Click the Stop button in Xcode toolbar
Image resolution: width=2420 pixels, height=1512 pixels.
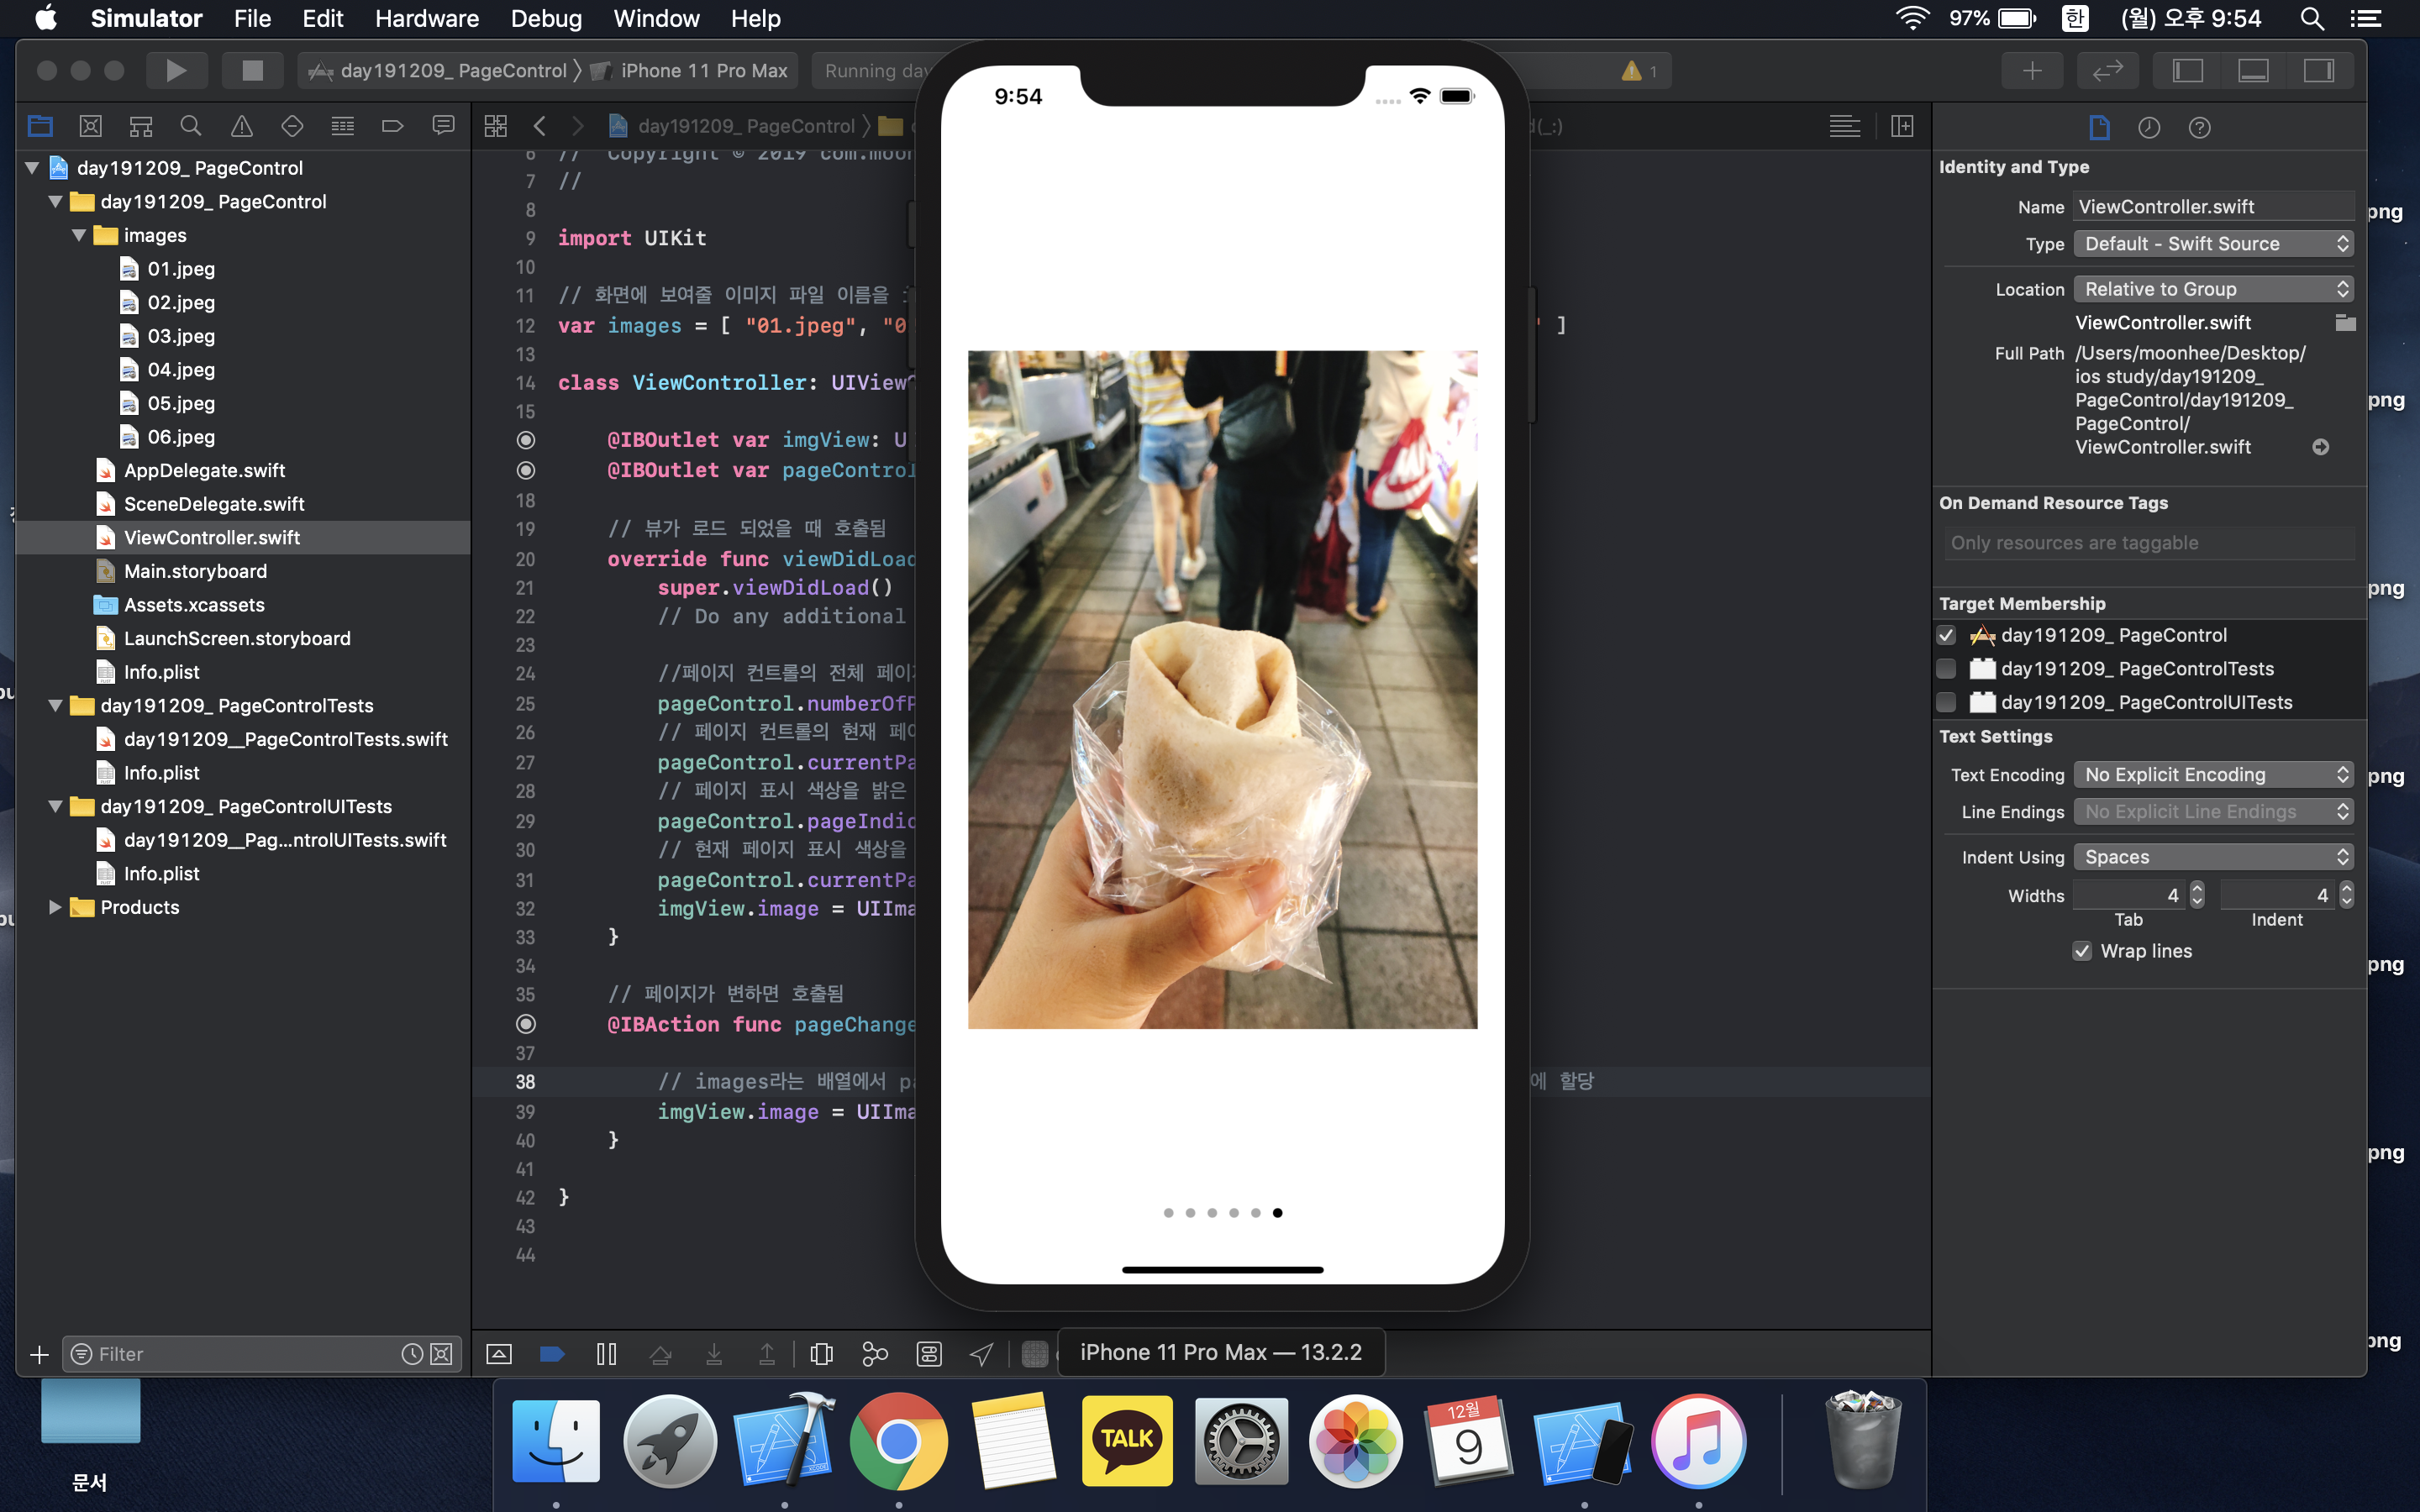(252, 70)
